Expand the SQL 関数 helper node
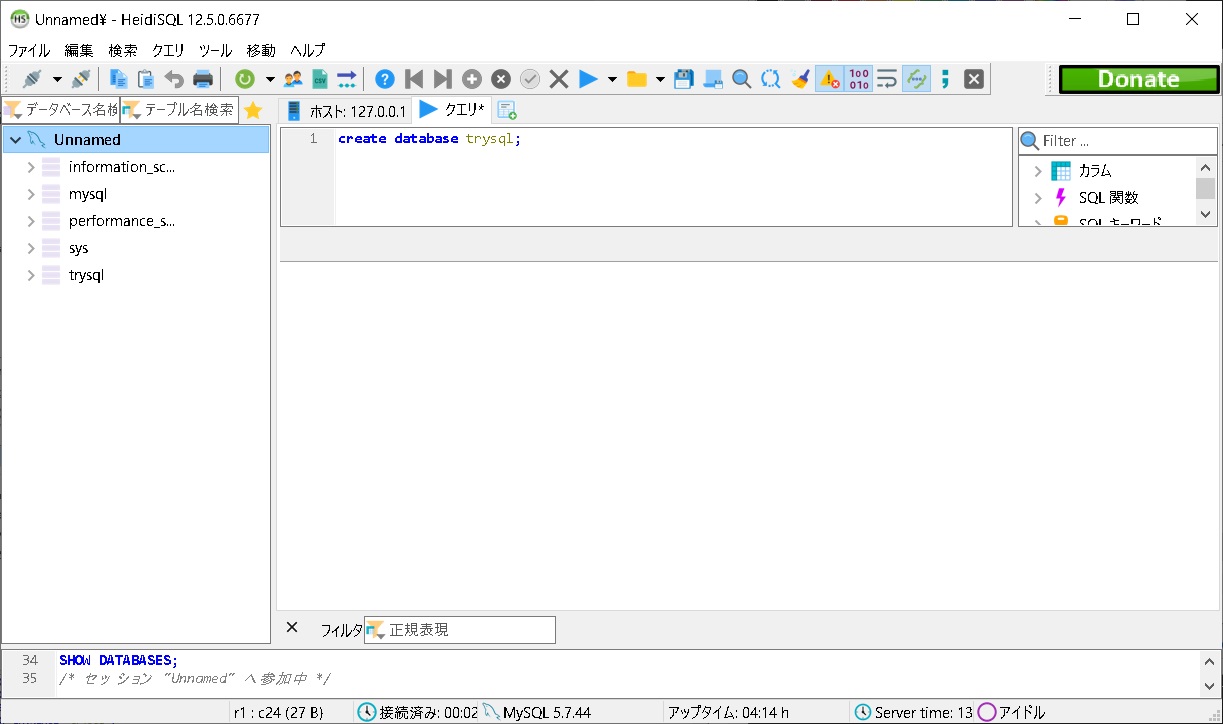Image resolution: width=1223 pixels, height=724 pixels. click(x=1037, y=198)
